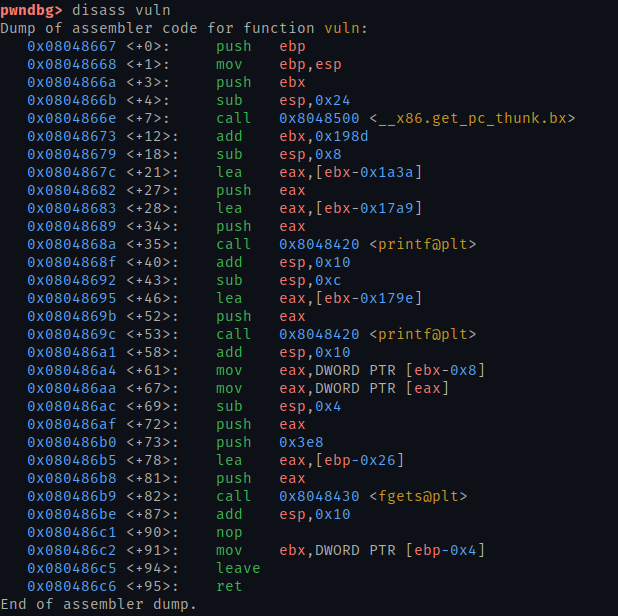This screenshot has height=616, width=618.
Task: Click address 0x080486be
Action: point(72,515)
